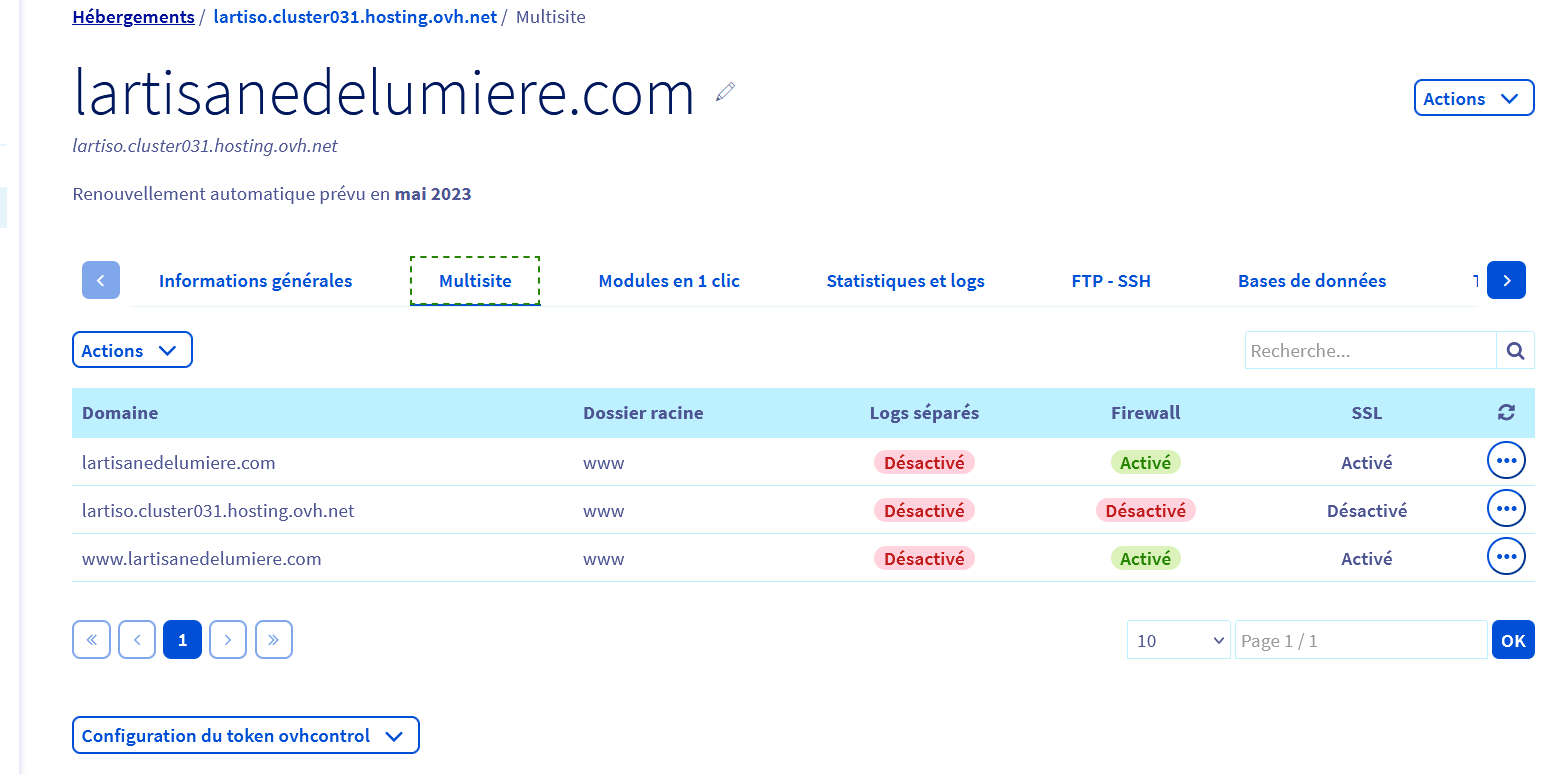Click into the Recherche search field

[x=1369, y=351]
